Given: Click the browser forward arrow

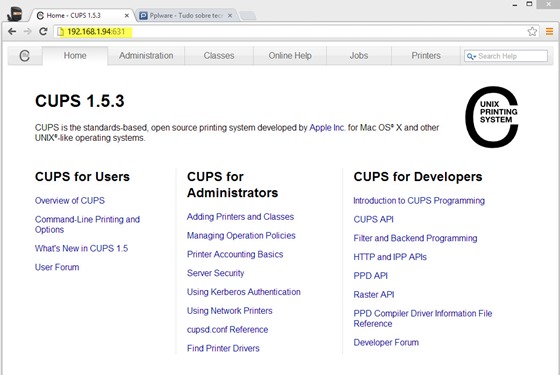Looking at the screenshot, I should click(28, 31).
